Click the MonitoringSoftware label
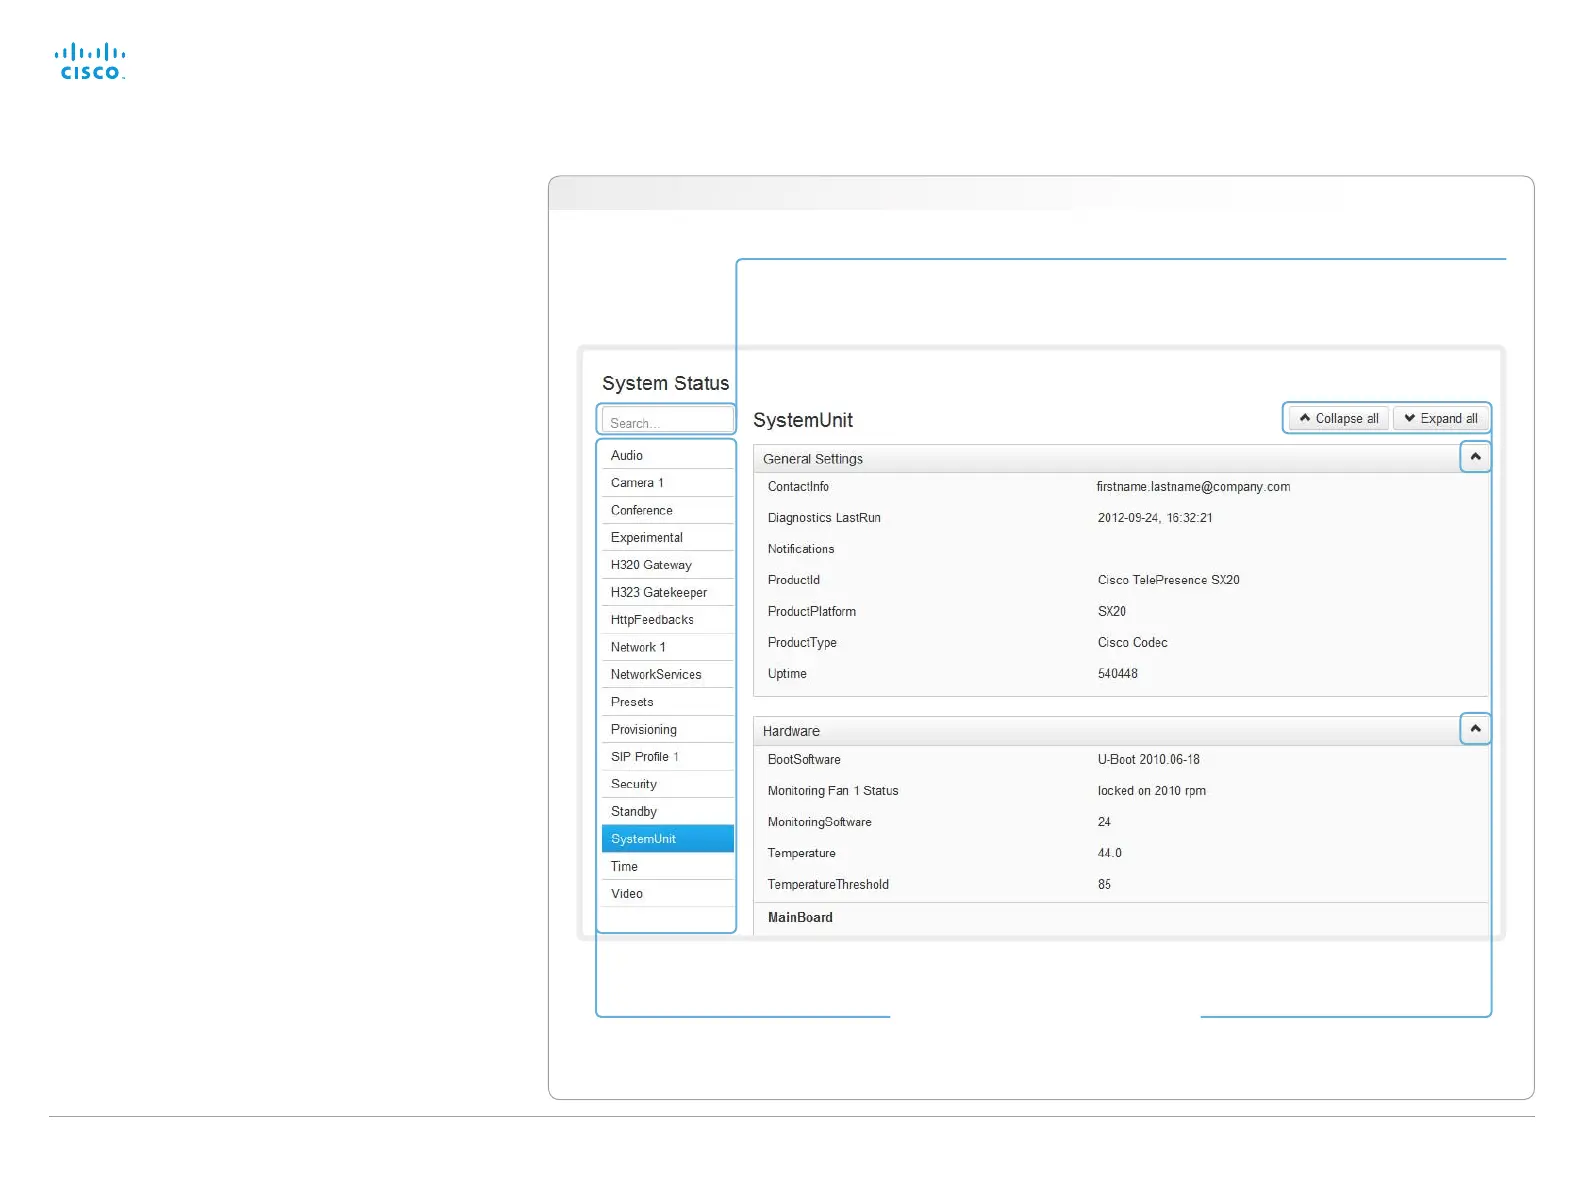Screen dimensions: 1584x1191 tap(819, 822)
